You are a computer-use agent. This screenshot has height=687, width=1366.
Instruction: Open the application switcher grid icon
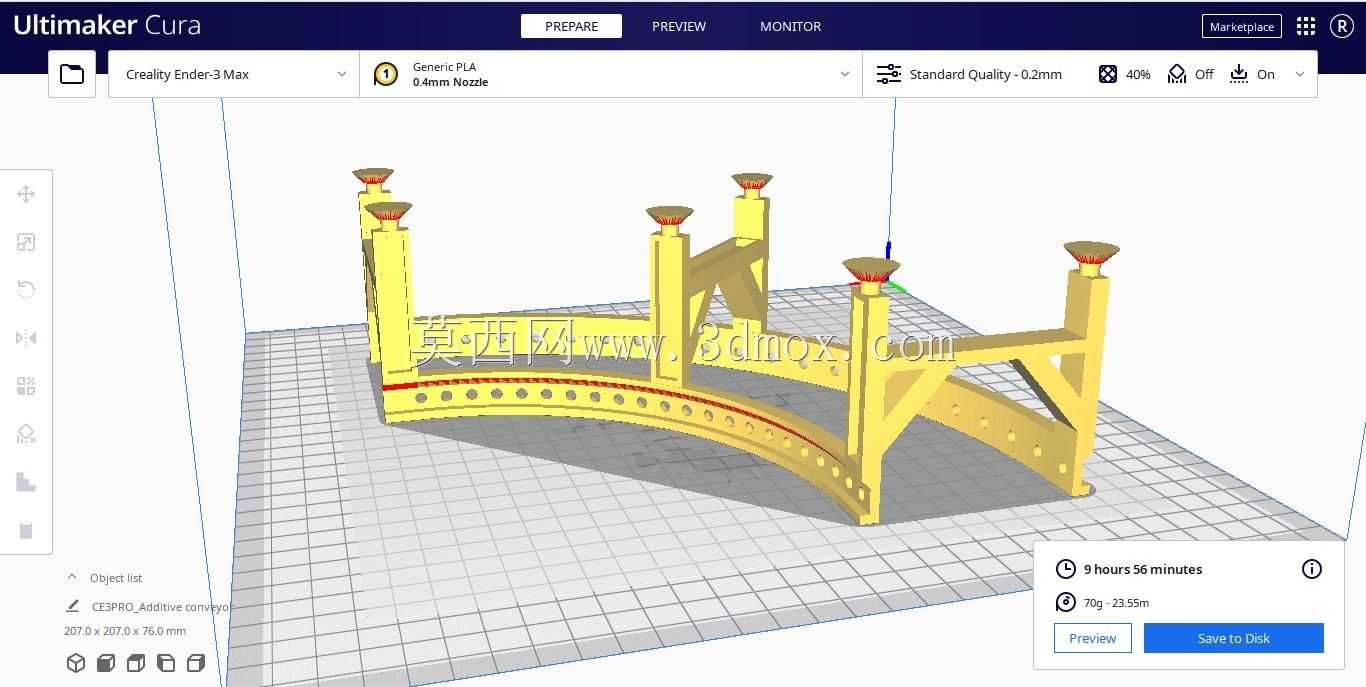pyautogui.click(x=1306, y=27)
